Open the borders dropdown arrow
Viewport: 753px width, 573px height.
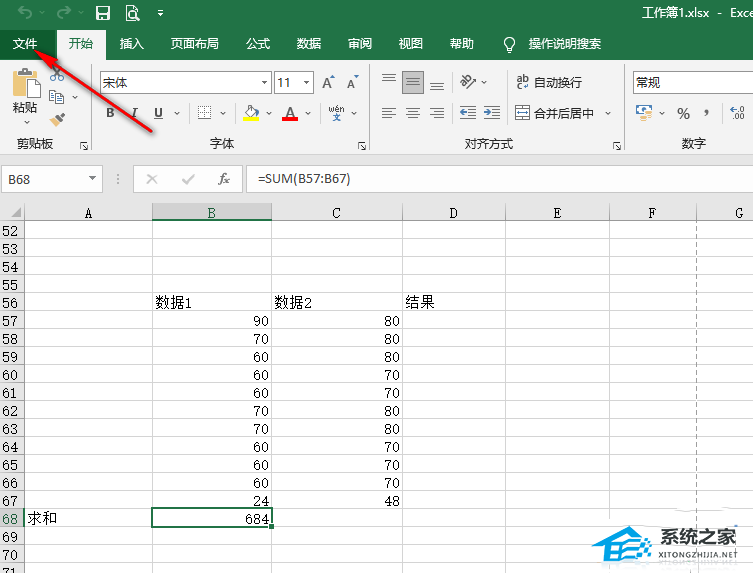(x=223, y=113)
